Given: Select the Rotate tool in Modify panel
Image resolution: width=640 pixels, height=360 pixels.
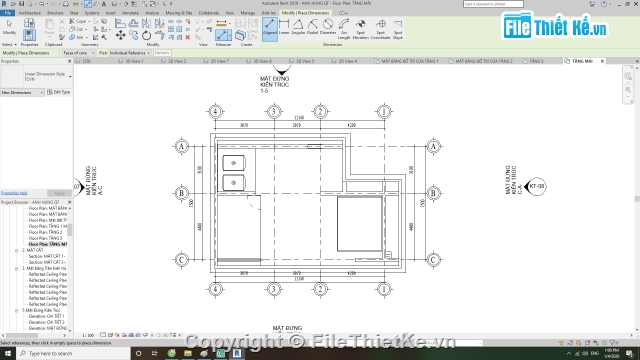Looking at the screenshot, I should pyautogui.click(x=146, y=36).
